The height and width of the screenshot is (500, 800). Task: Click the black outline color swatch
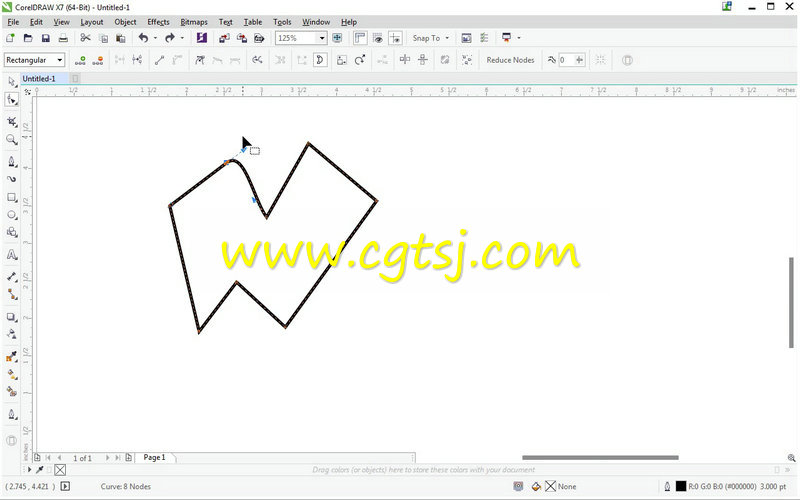coord(681,487)
